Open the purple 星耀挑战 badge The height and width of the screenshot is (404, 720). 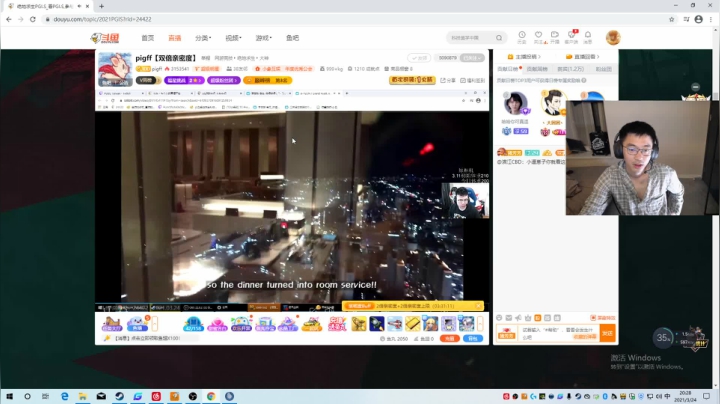[x=184, y=80]
